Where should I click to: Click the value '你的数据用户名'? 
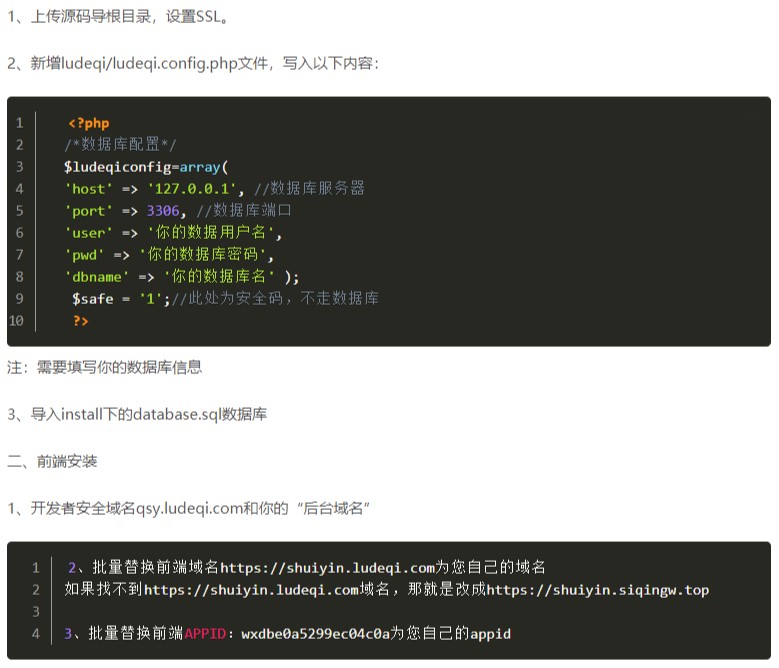[211, 232]
